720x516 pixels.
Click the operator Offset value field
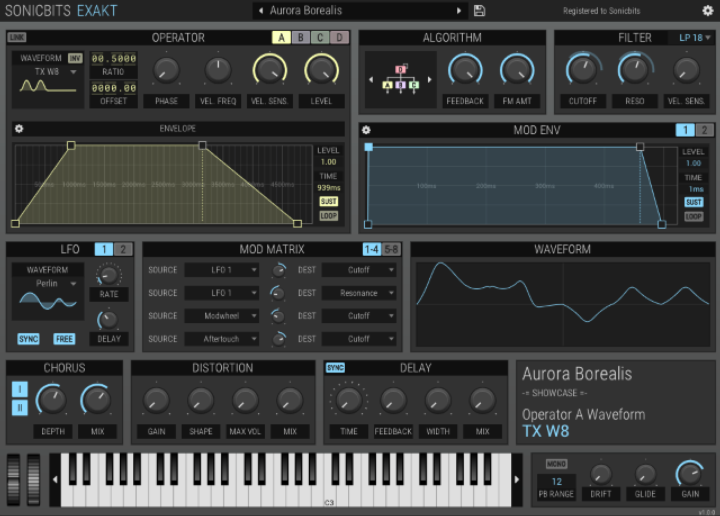coord(113,88)
